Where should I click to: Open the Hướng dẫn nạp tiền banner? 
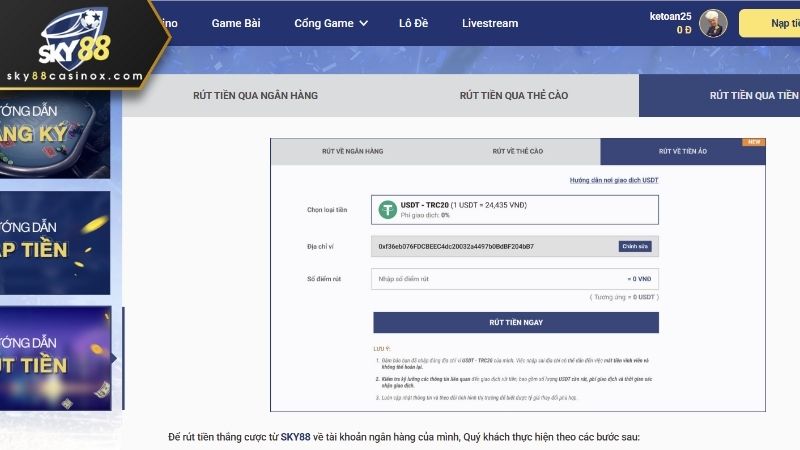point(55,243)
